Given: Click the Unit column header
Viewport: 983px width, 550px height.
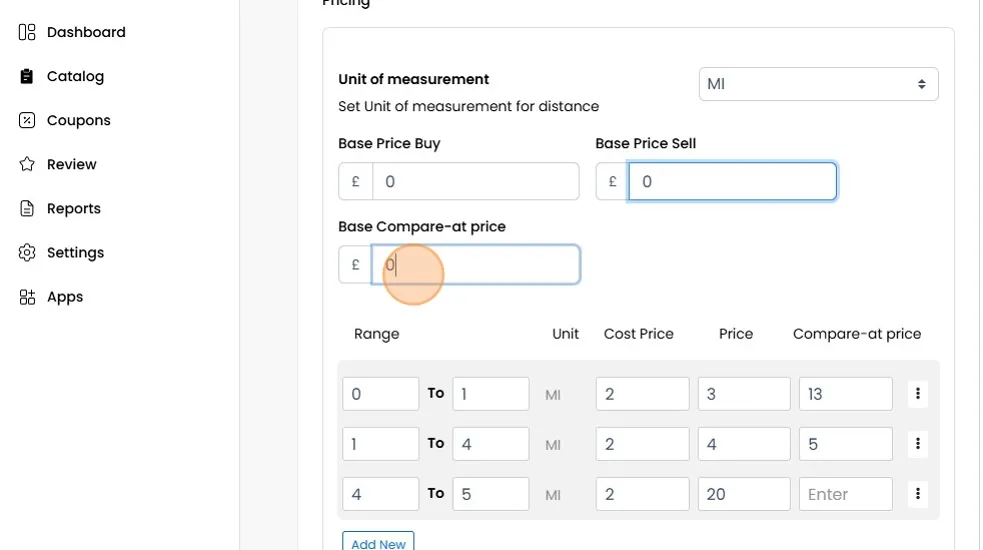Looking at the screenshot, I should coord(565,334).
